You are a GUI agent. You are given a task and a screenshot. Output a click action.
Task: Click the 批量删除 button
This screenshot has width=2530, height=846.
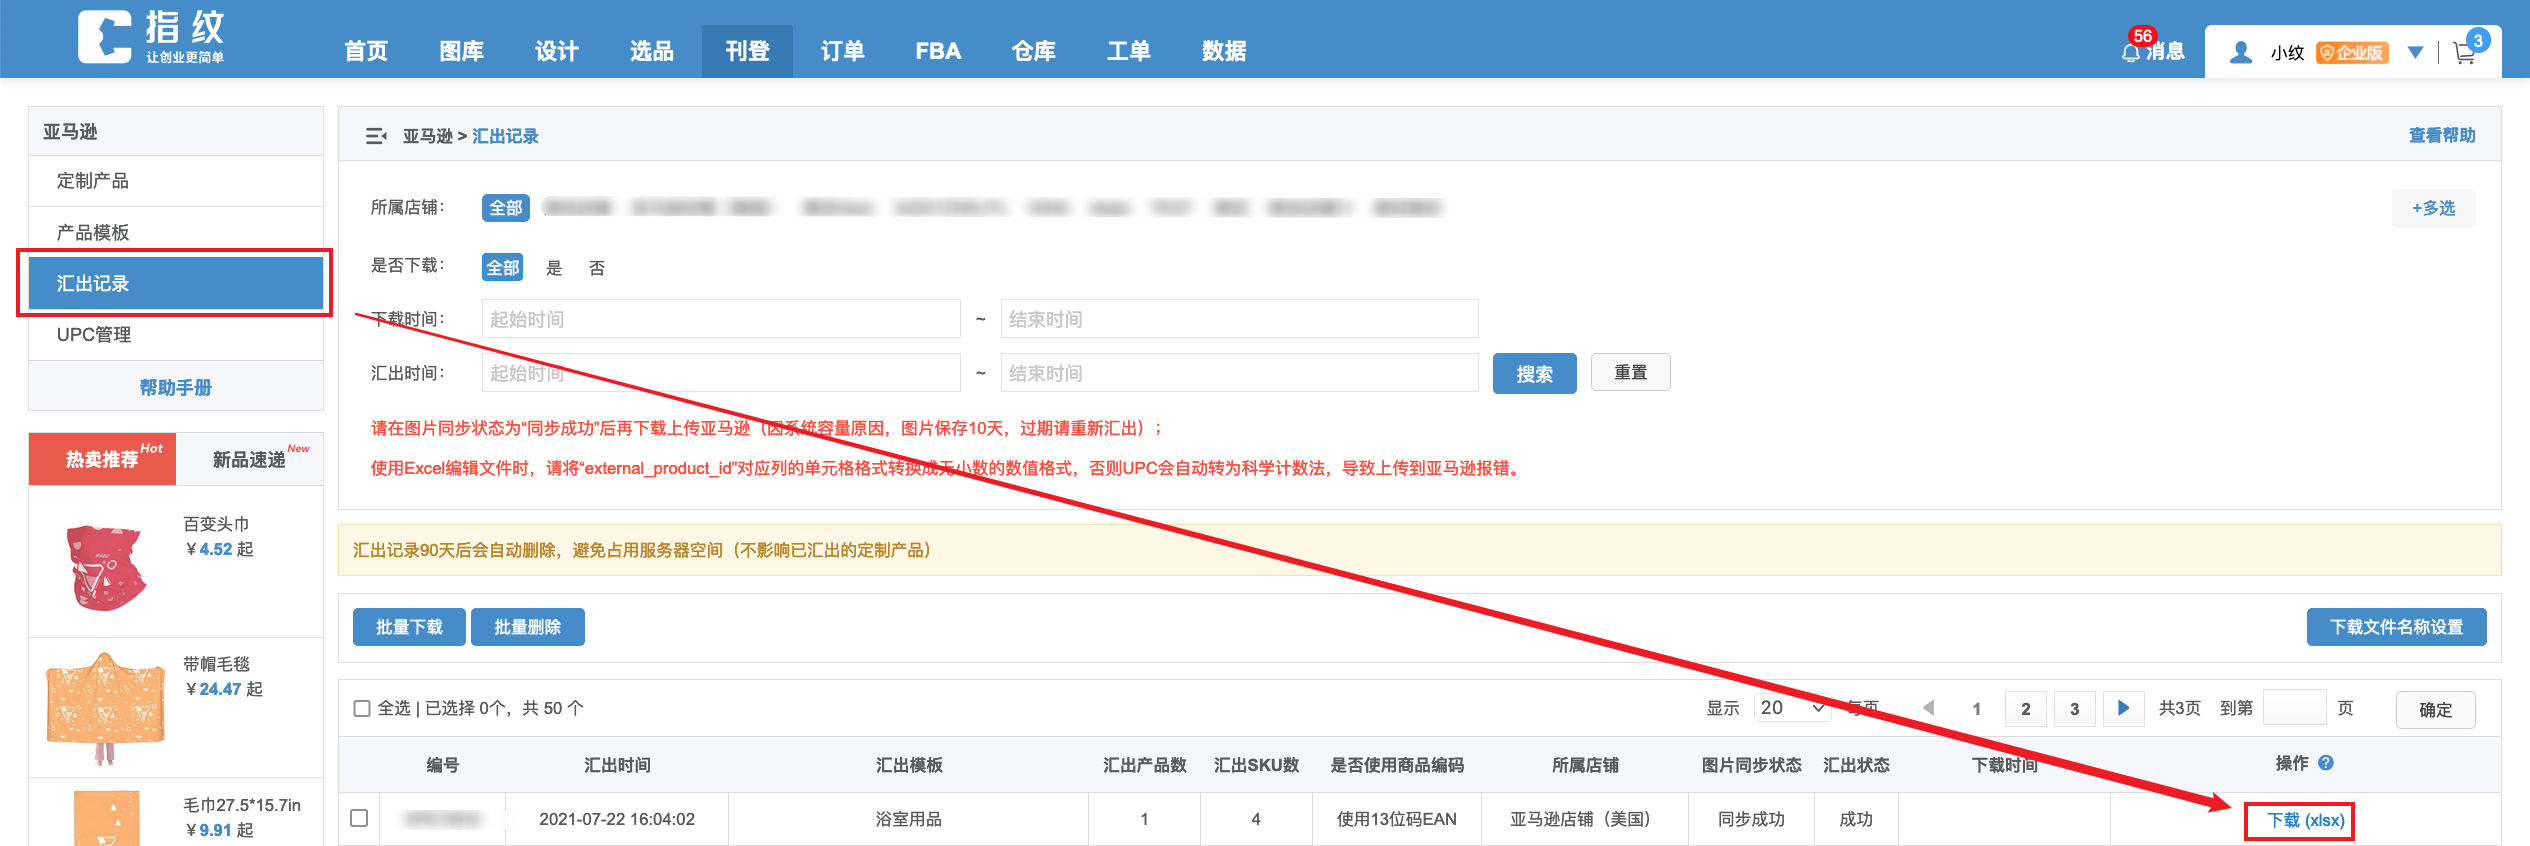(528, 627)
